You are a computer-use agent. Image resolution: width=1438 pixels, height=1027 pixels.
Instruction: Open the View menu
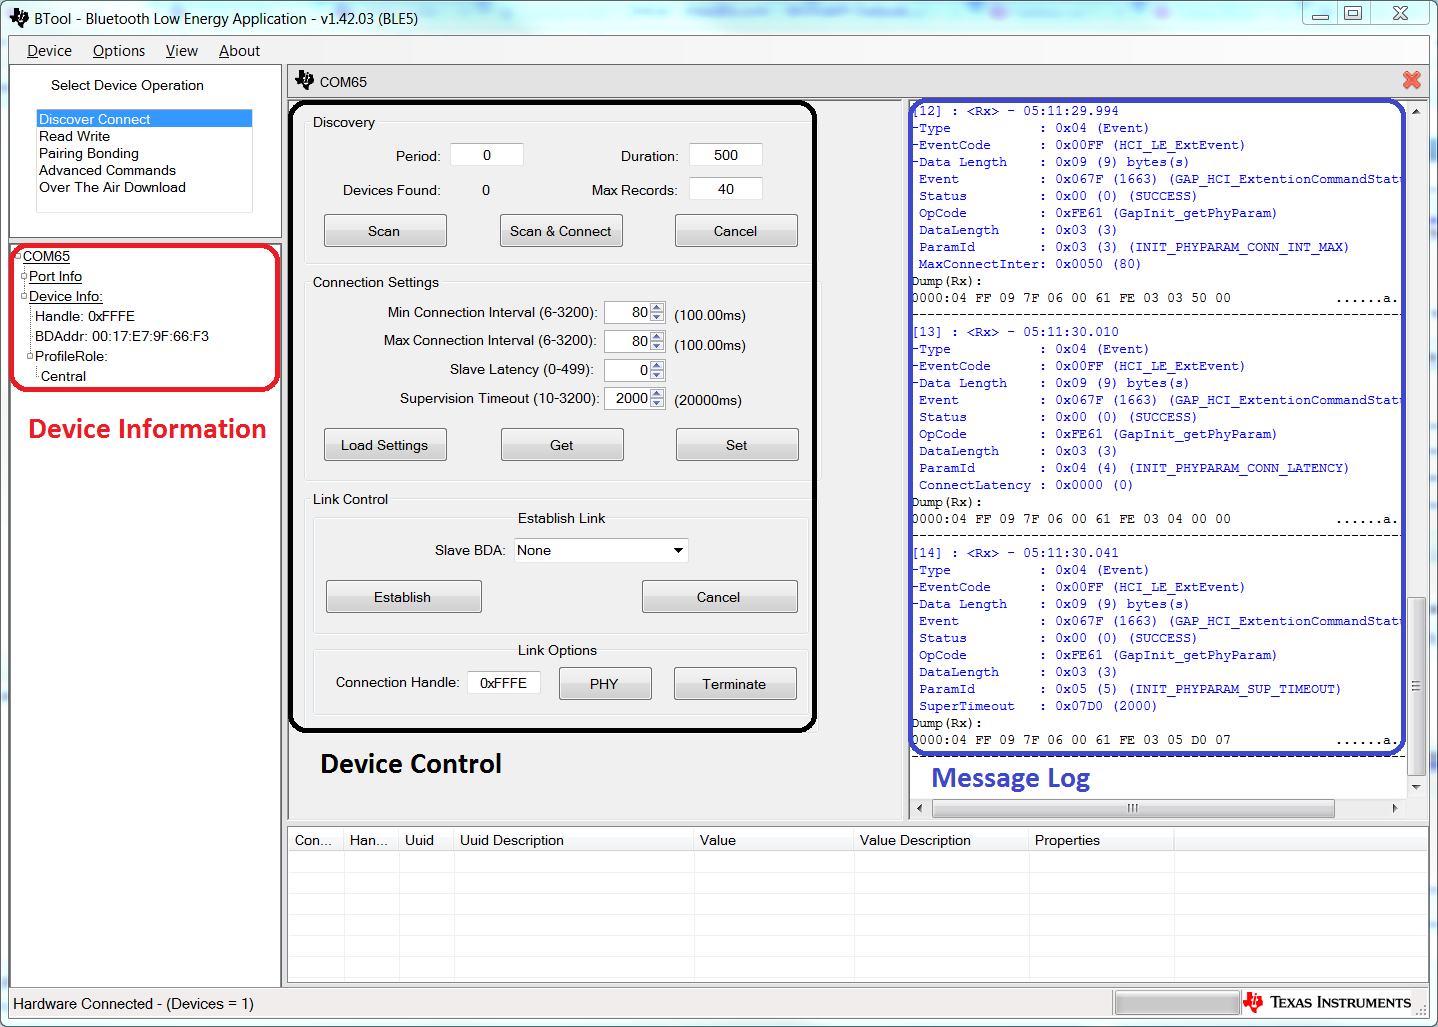181,51
